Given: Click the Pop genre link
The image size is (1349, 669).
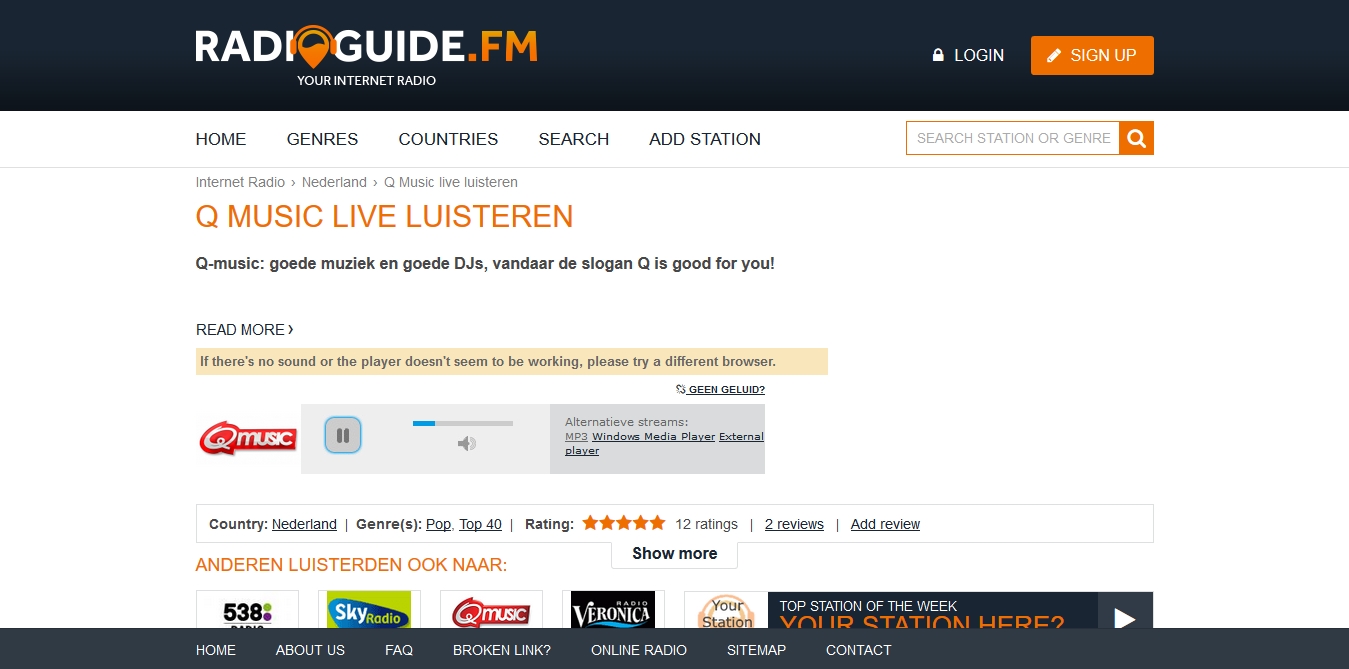Looking at the screenshot, I should [x=438, y=524].
